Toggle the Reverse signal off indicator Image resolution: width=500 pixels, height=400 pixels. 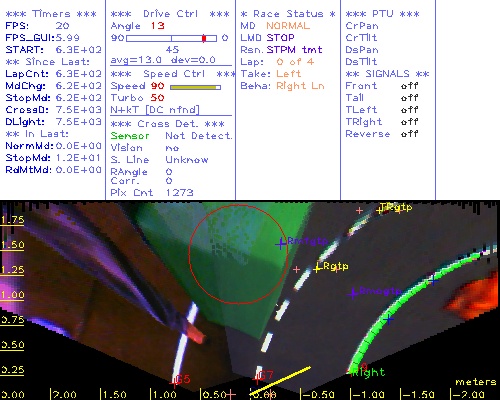[x=409, y=134]
